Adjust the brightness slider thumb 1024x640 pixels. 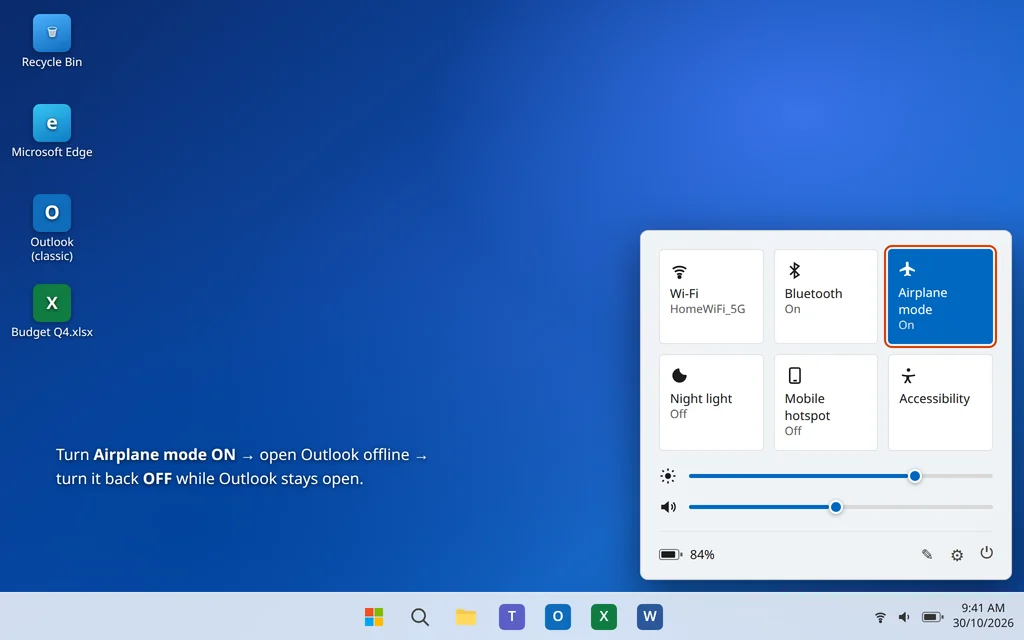point(915,476)
